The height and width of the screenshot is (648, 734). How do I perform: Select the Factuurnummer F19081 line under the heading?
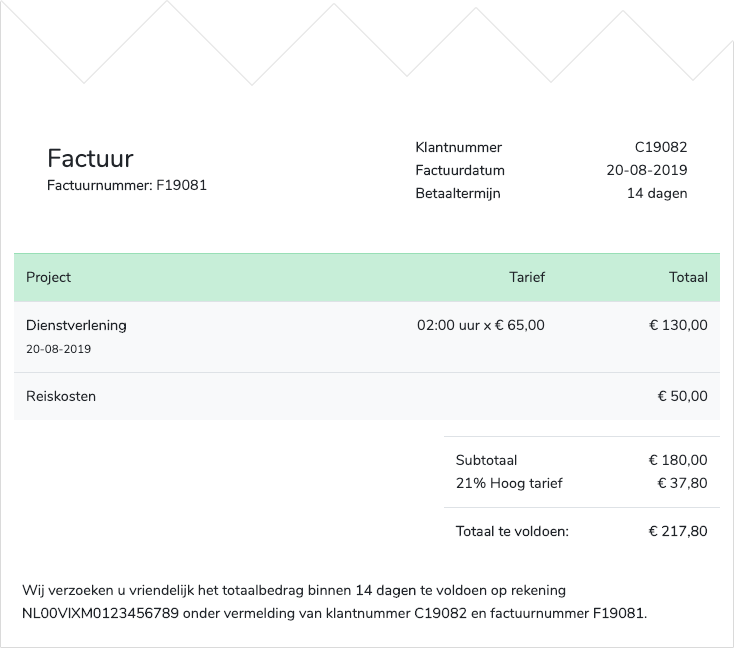click(127, 185)
